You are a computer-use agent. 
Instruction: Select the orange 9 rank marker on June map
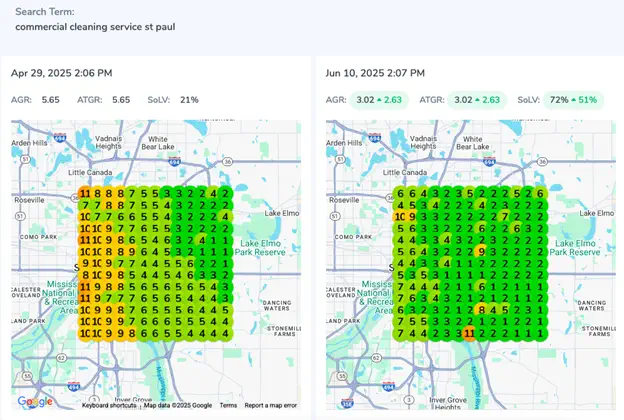coord(482,252)
